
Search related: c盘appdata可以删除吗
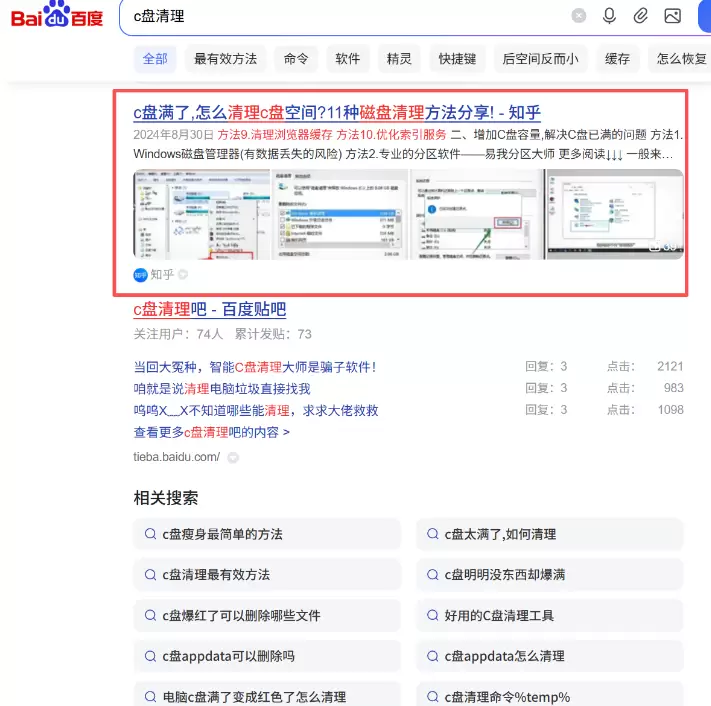pos(268,656)
